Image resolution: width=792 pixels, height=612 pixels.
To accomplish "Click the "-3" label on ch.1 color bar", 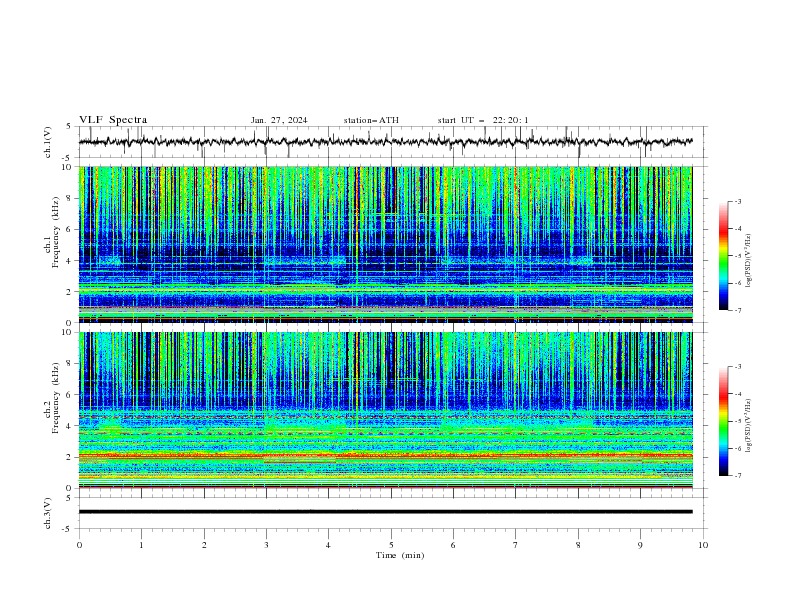I will point(738,201).
